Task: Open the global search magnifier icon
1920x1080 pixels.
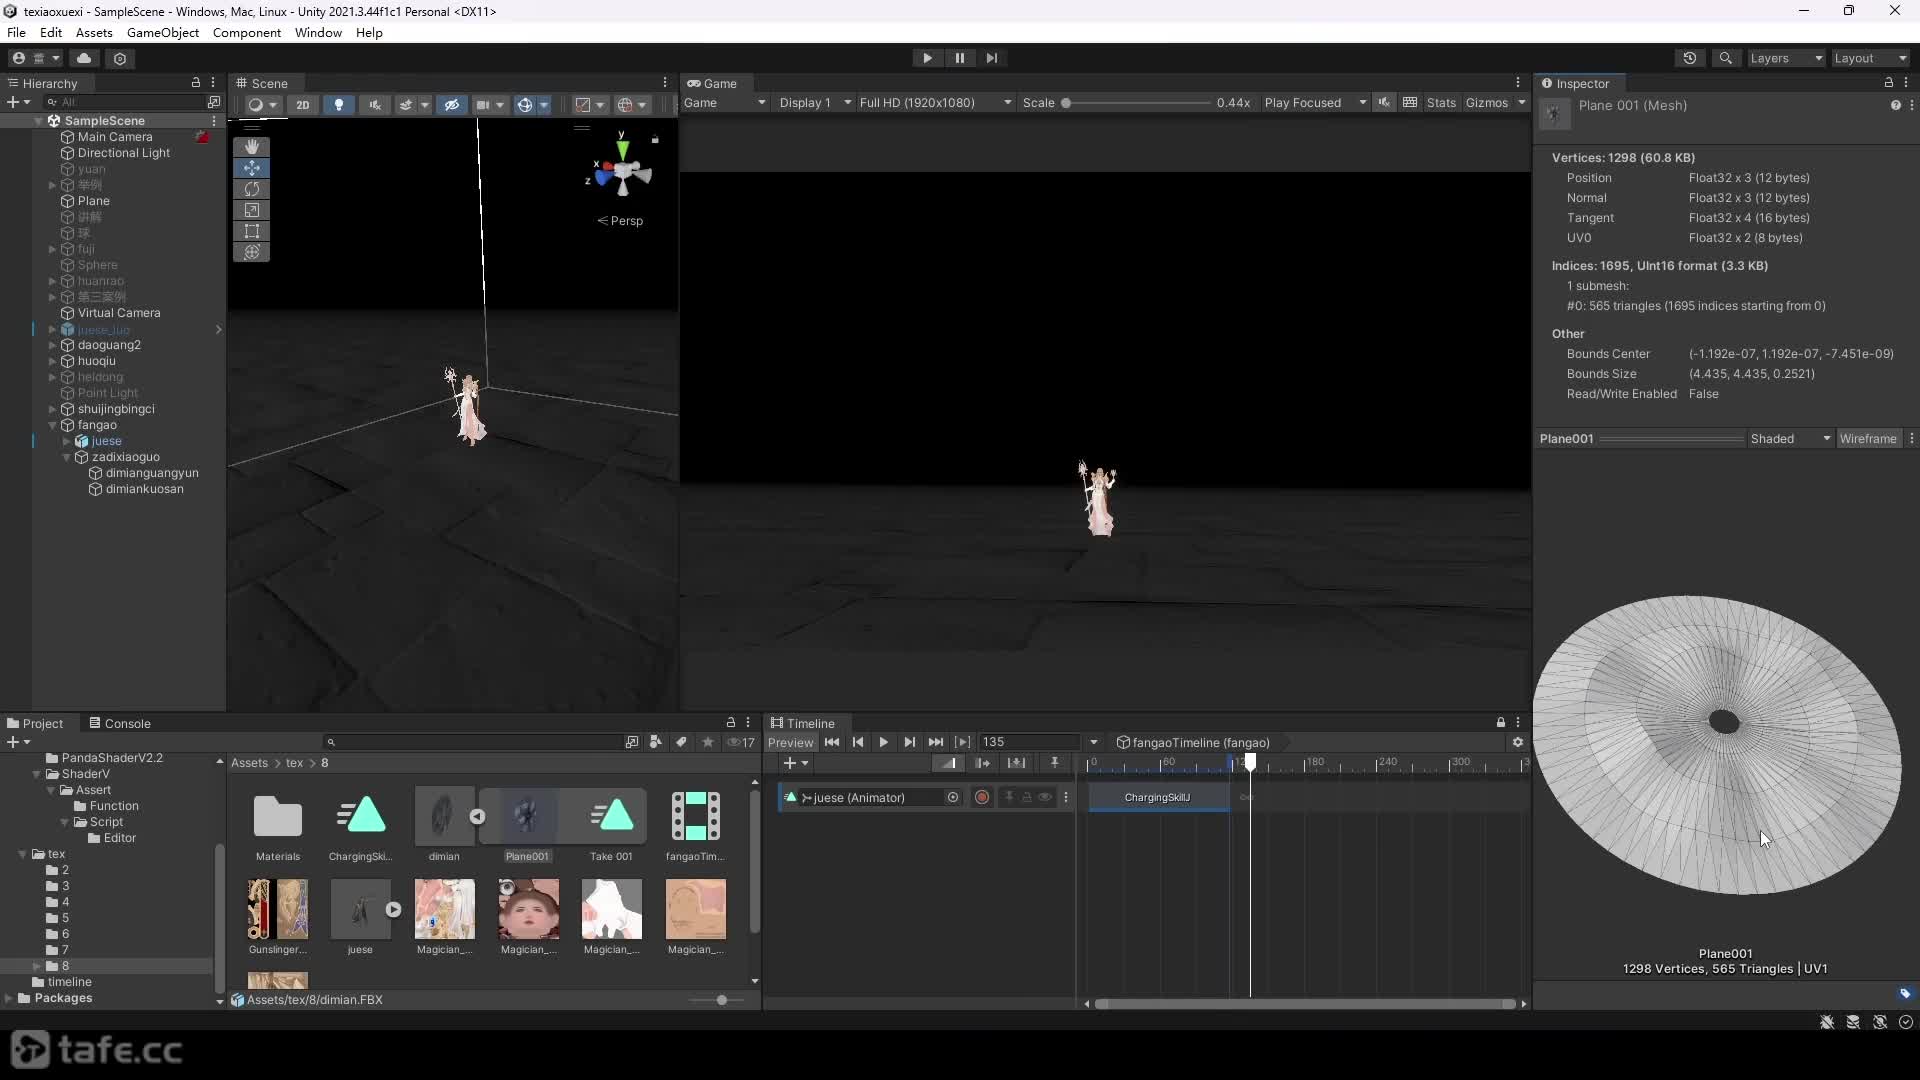Action: coord(1725,58)
